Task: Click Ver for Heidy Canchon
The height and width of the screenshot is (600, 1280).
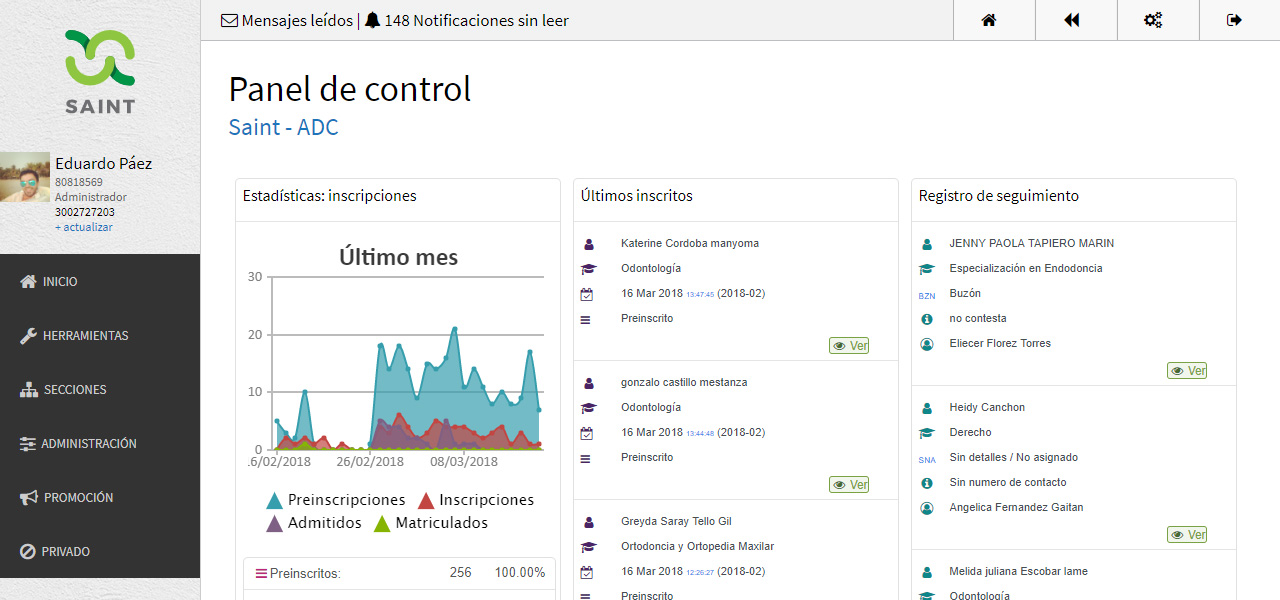Action: [x=1187, y=535]
